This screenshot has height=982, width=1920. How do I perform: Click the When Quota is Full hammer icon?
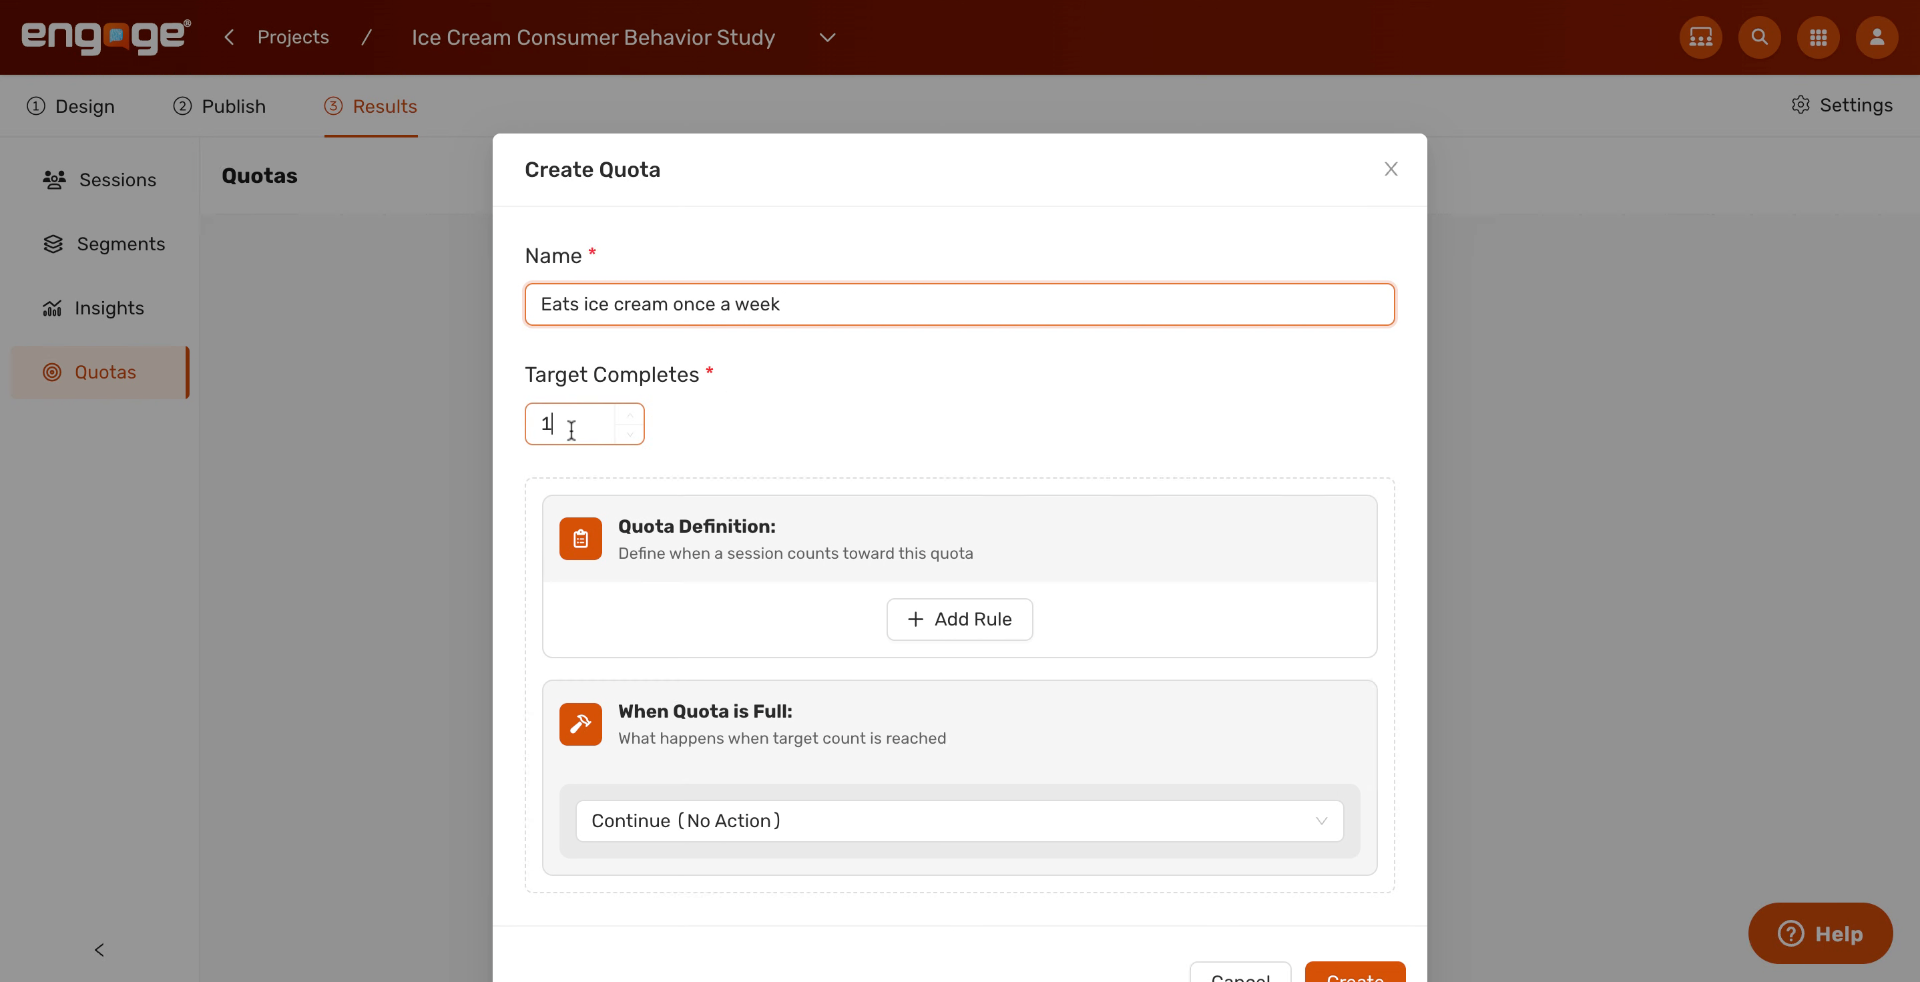point(581,724)
